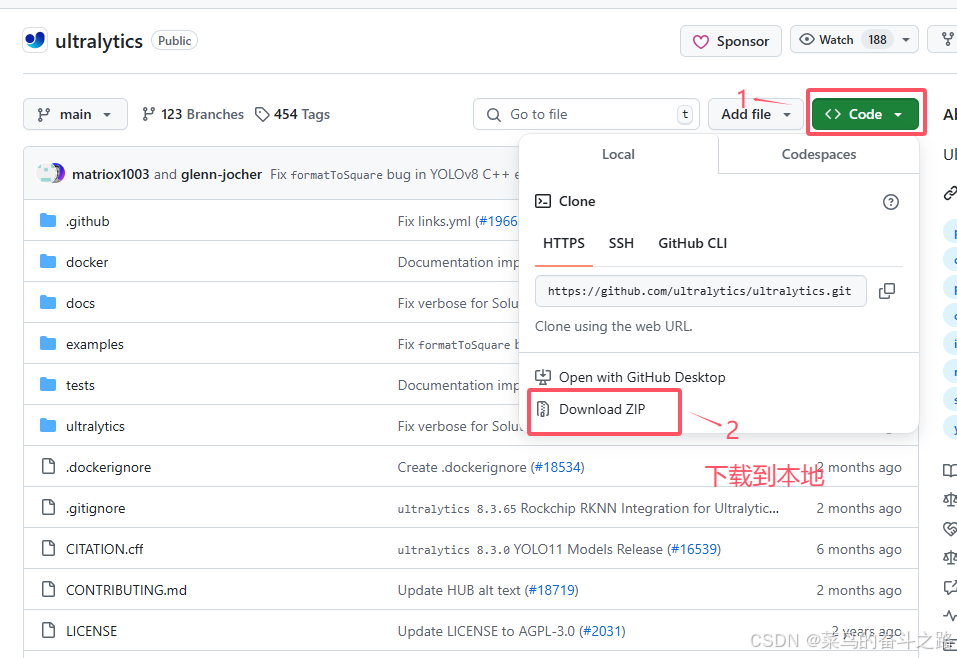
Task: Open the ultralytics repository name link
Action: [99, 41]
